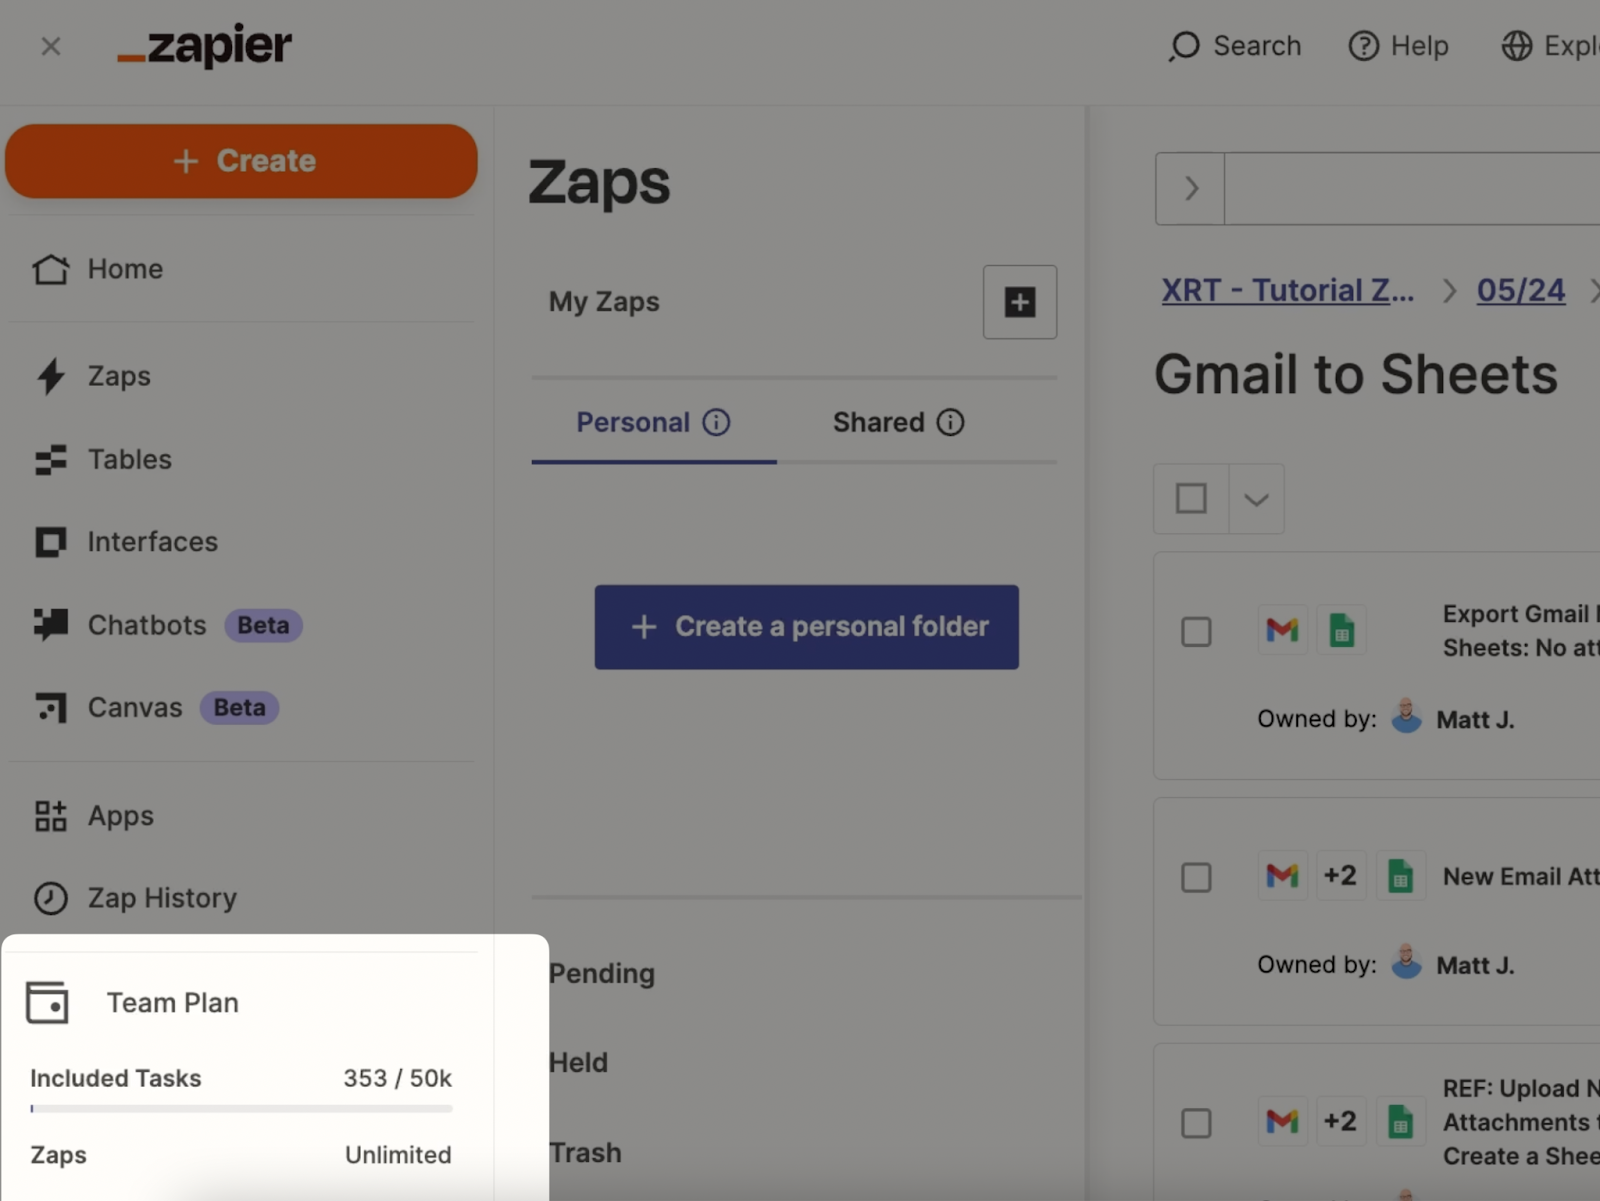Click the +2 badge in the New Email Att row
This screenshot has height=1201, width=1600.
tap(1340, 876)
